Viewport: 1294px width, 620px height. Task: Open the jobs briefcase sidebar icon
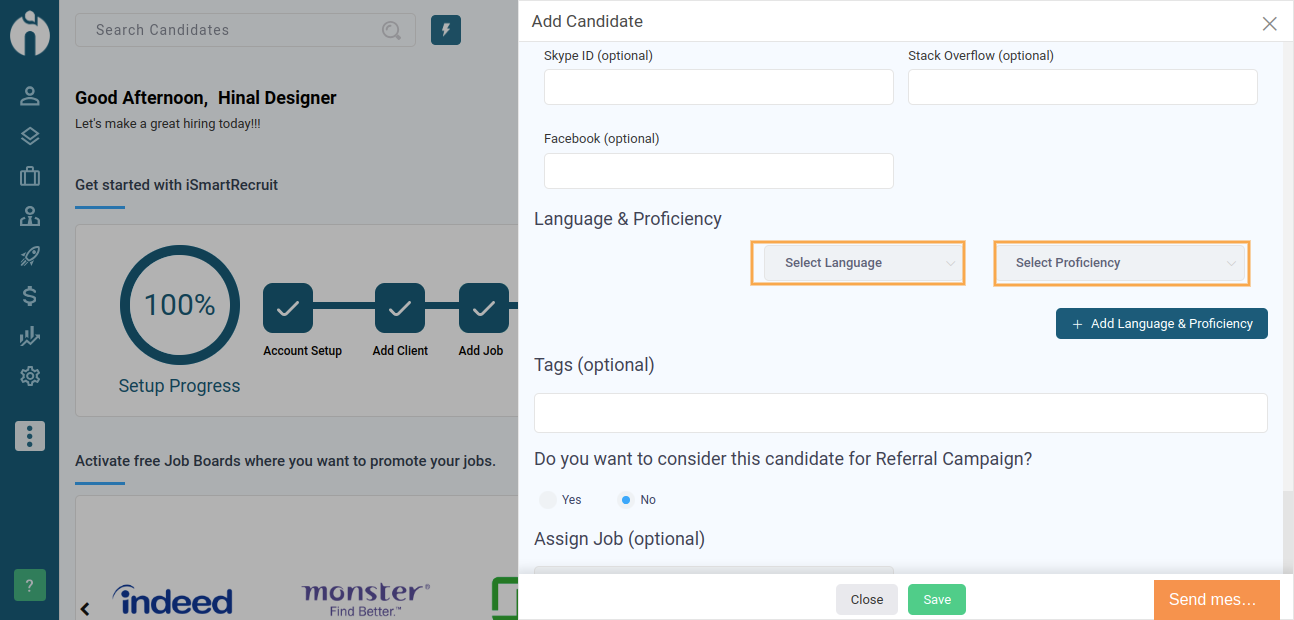pos(29,176)
